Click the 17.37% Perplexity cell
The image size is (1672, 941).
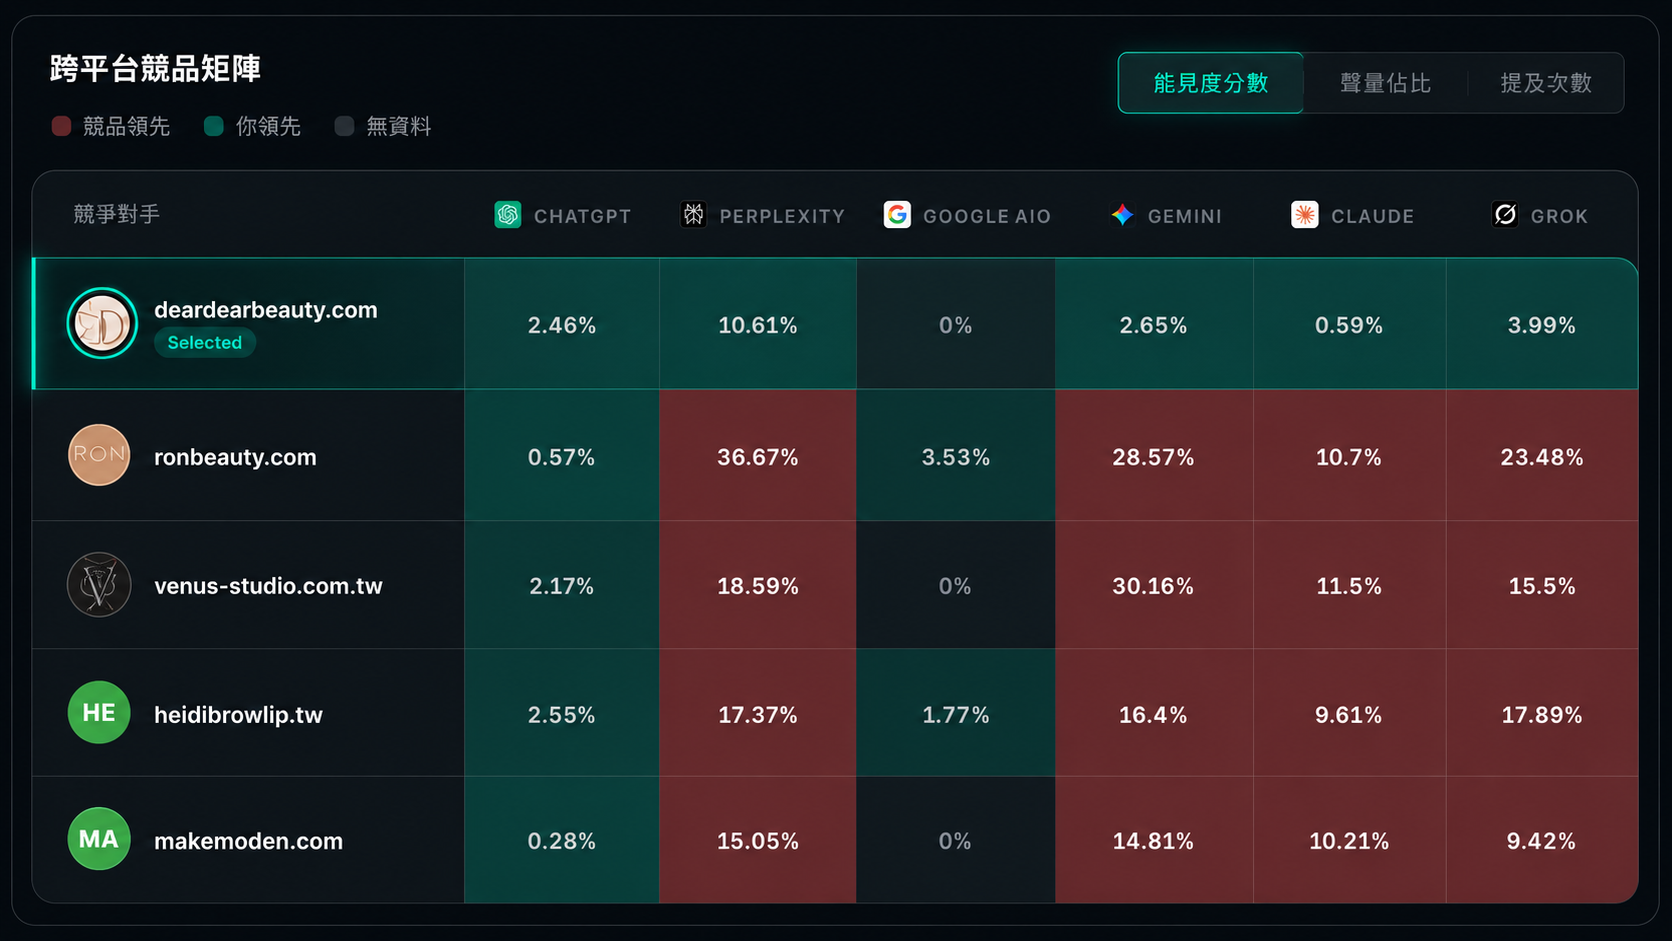758,714
